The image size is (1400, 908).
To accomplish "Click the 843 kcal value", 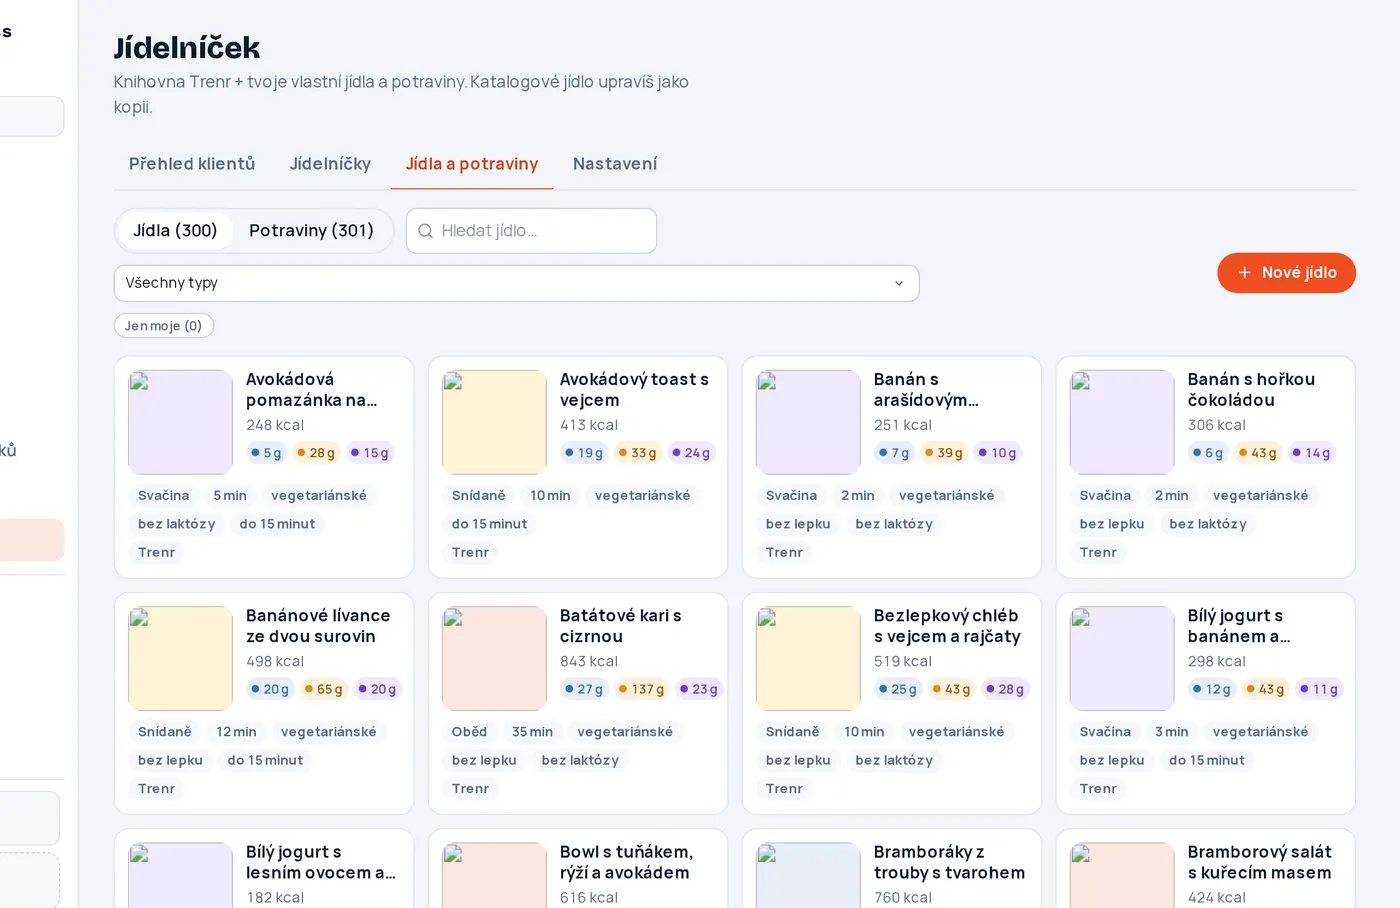I will point(589,661).
